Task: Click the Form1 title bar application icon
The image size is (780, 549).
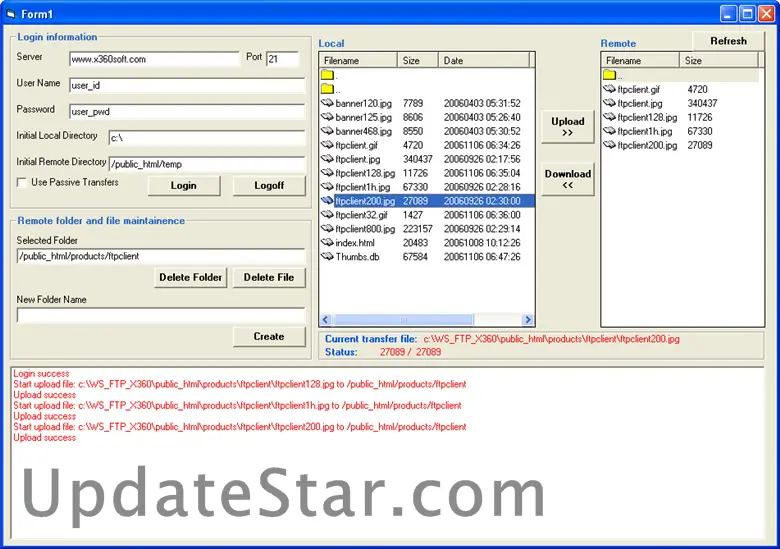Action: coord(11,14)
